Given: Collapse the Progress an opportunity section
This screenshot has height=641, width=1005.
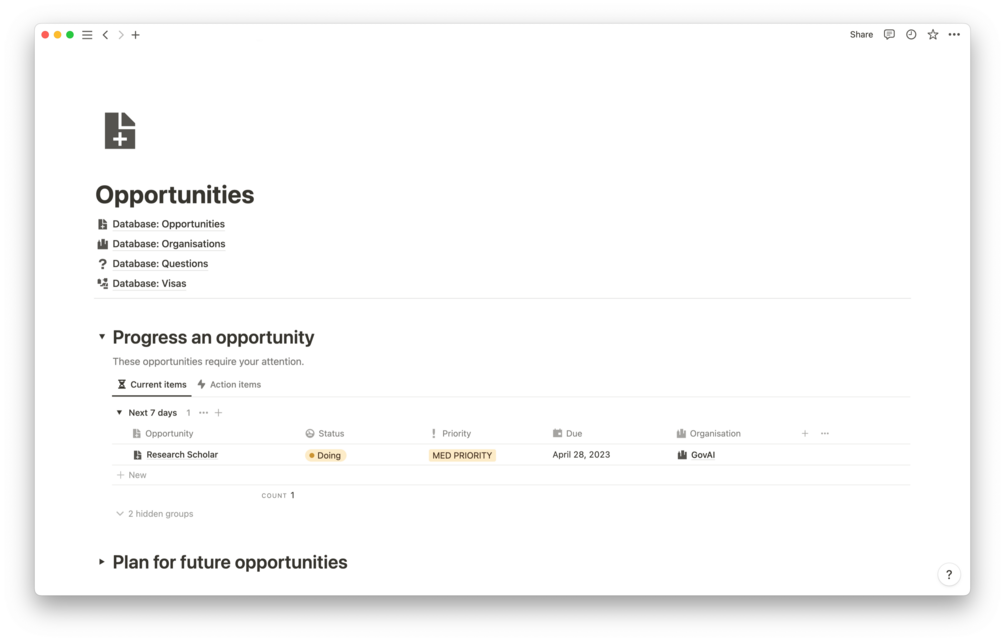Looking at the screenshot, I should coord(102,337).
